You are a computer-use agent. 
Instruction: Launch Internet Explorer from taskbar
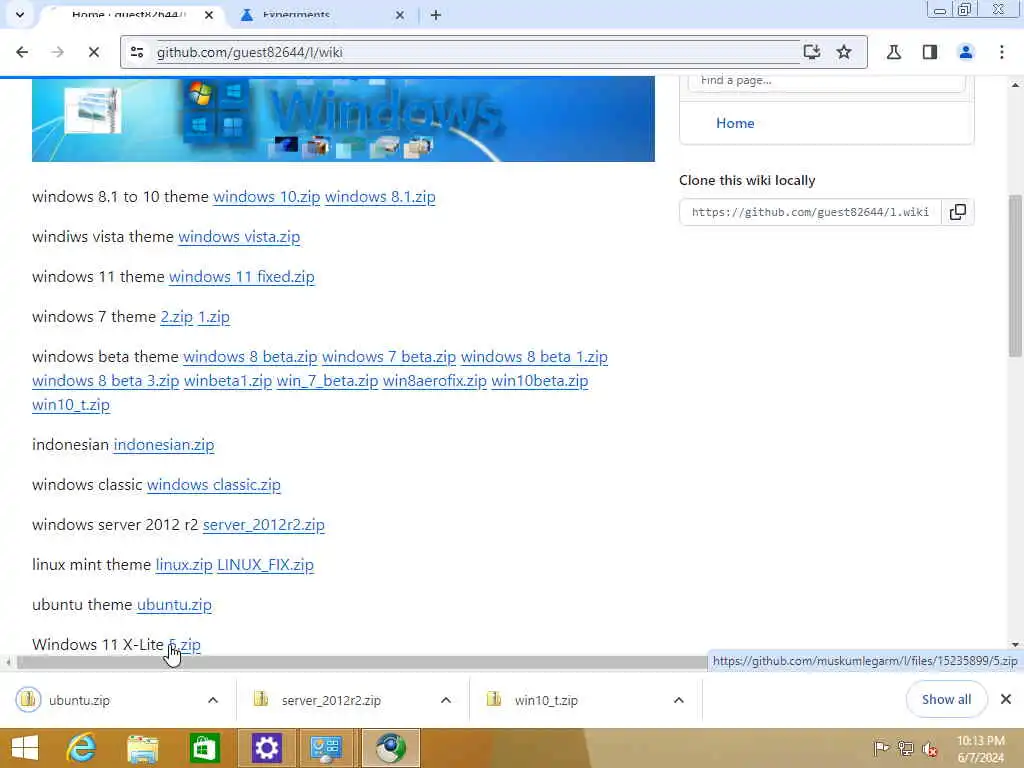82,748
